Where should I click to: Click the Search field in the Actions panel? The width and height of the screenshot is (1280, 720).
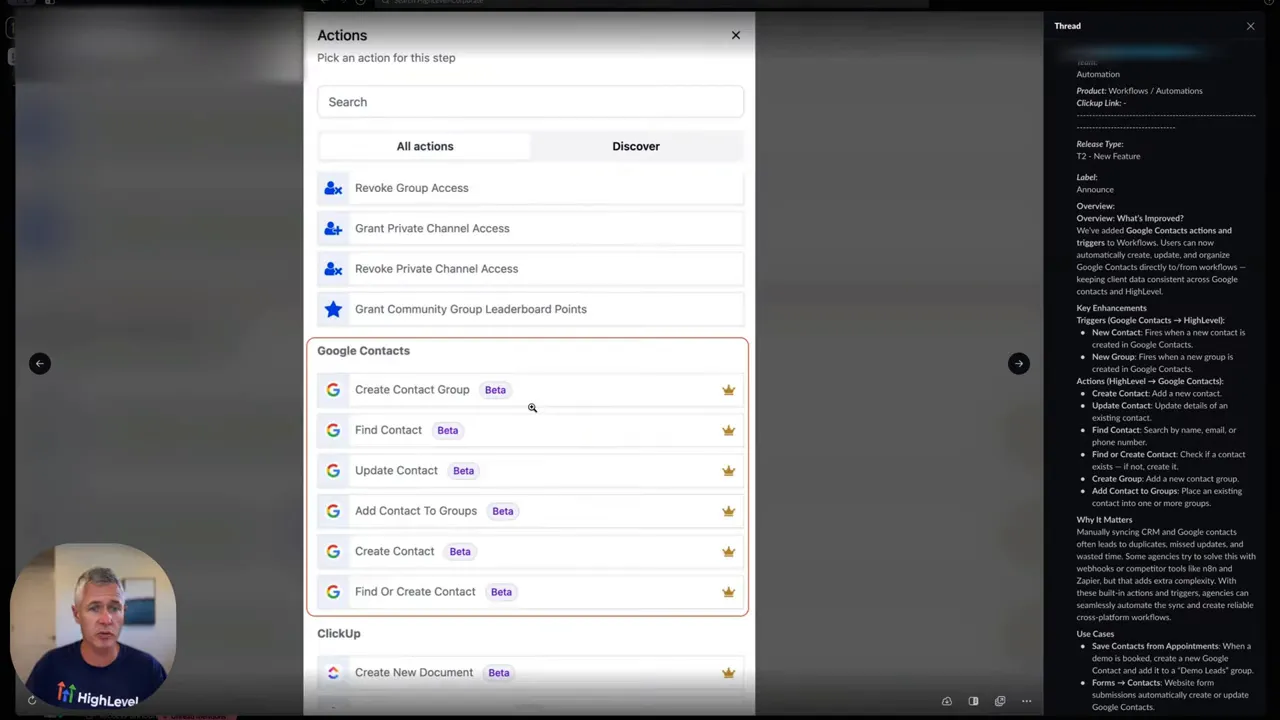click(530, 101)
